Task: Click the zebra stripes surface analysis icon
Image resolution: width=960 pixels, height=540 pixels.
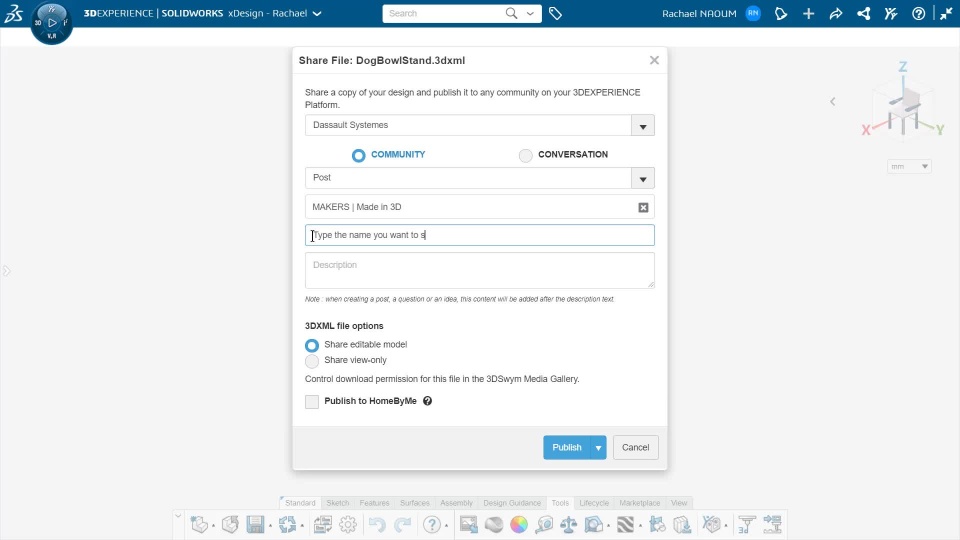Action: [625, 525]
